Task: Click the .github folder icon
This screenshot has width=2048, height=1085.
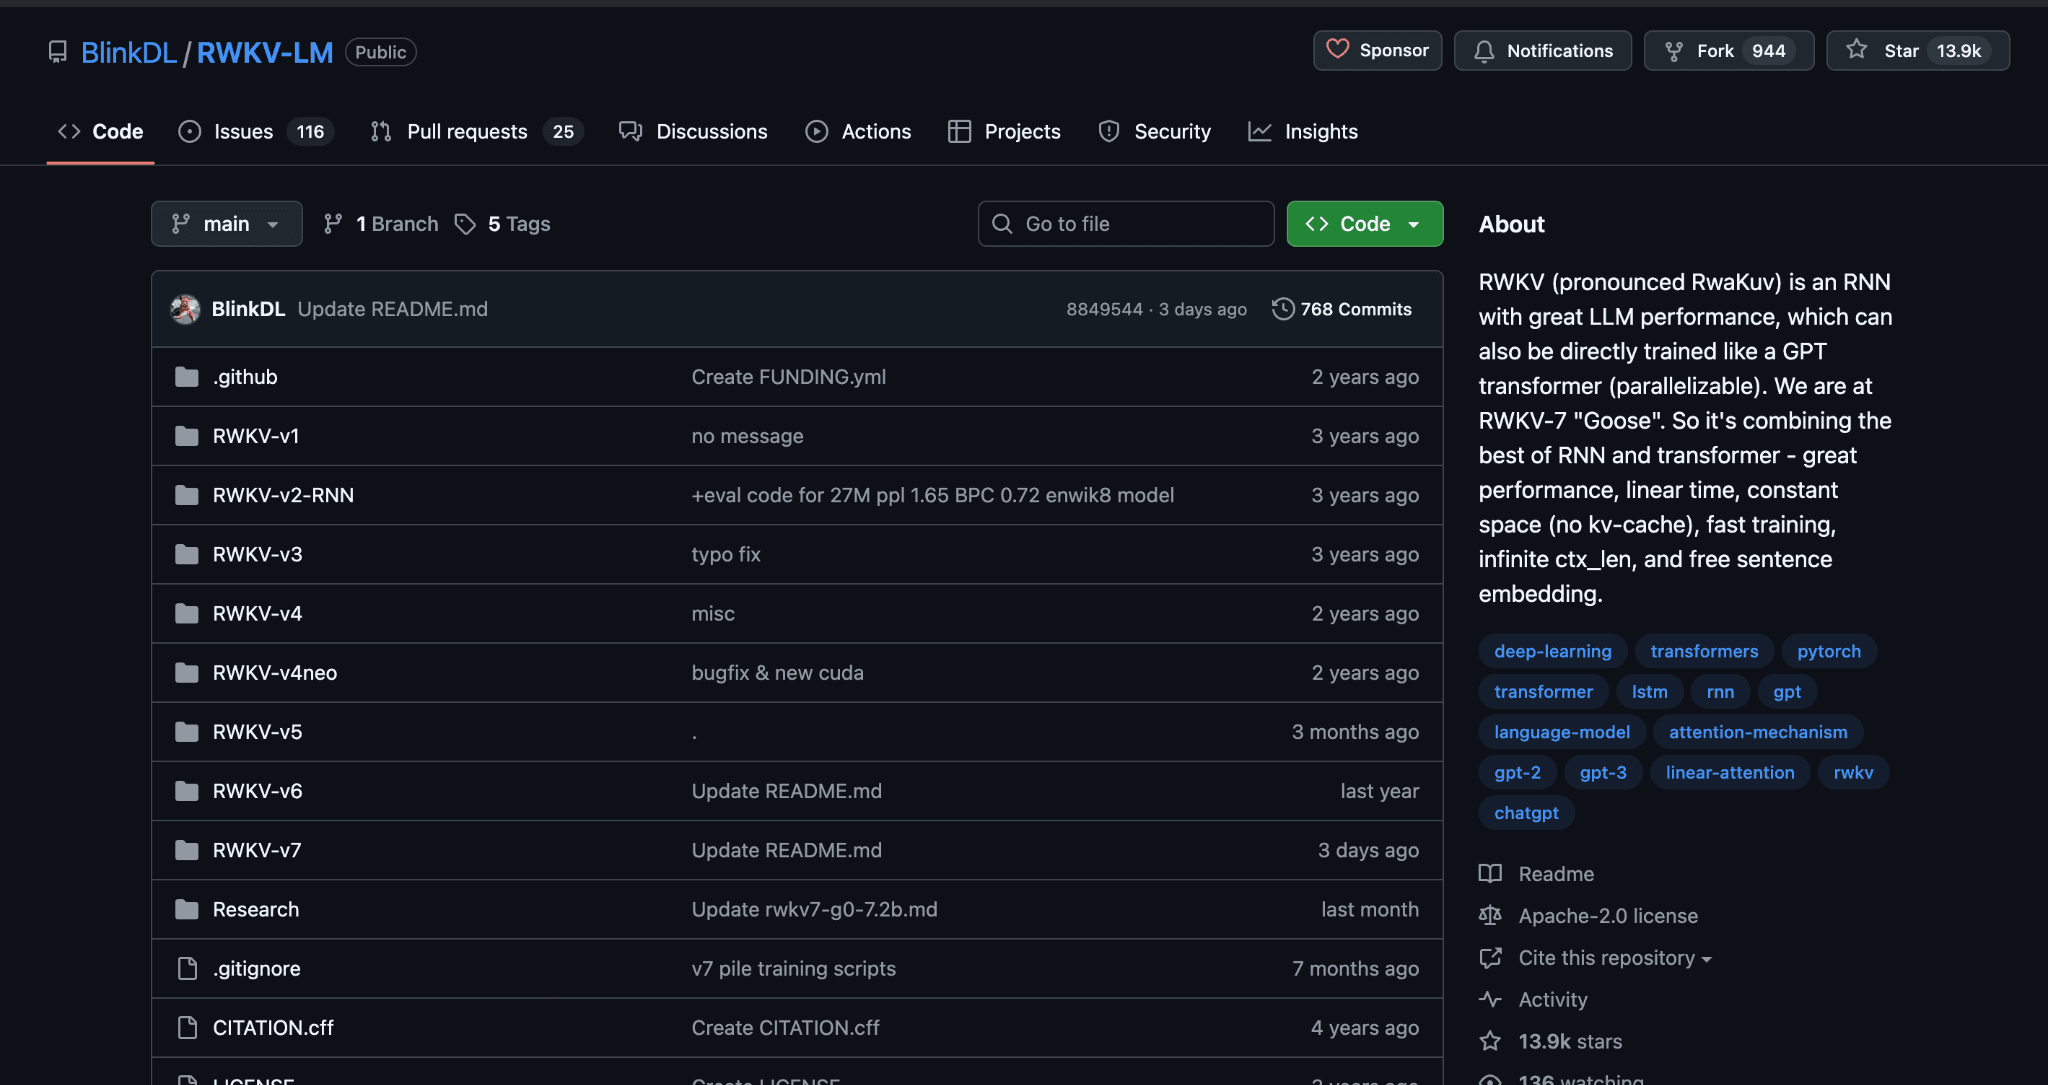Action: [x=187, y=377]
